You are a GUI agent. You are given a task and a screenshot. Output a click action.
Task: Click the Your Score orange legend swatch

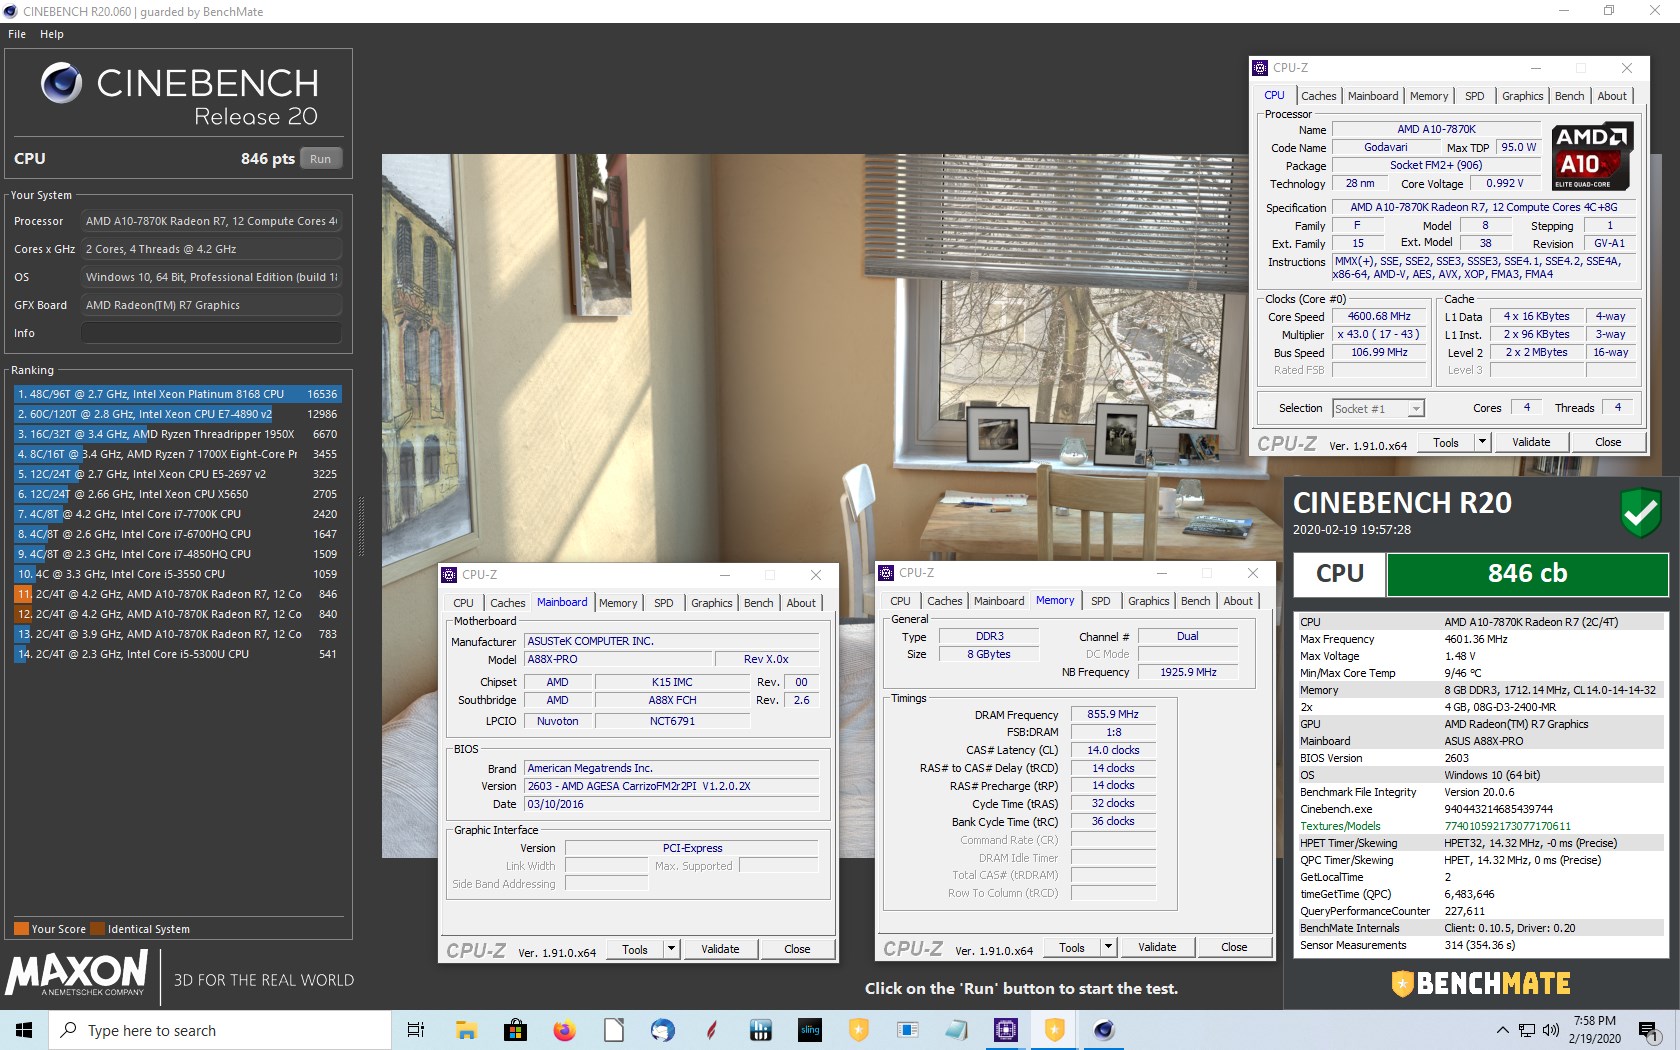[21, 928]
